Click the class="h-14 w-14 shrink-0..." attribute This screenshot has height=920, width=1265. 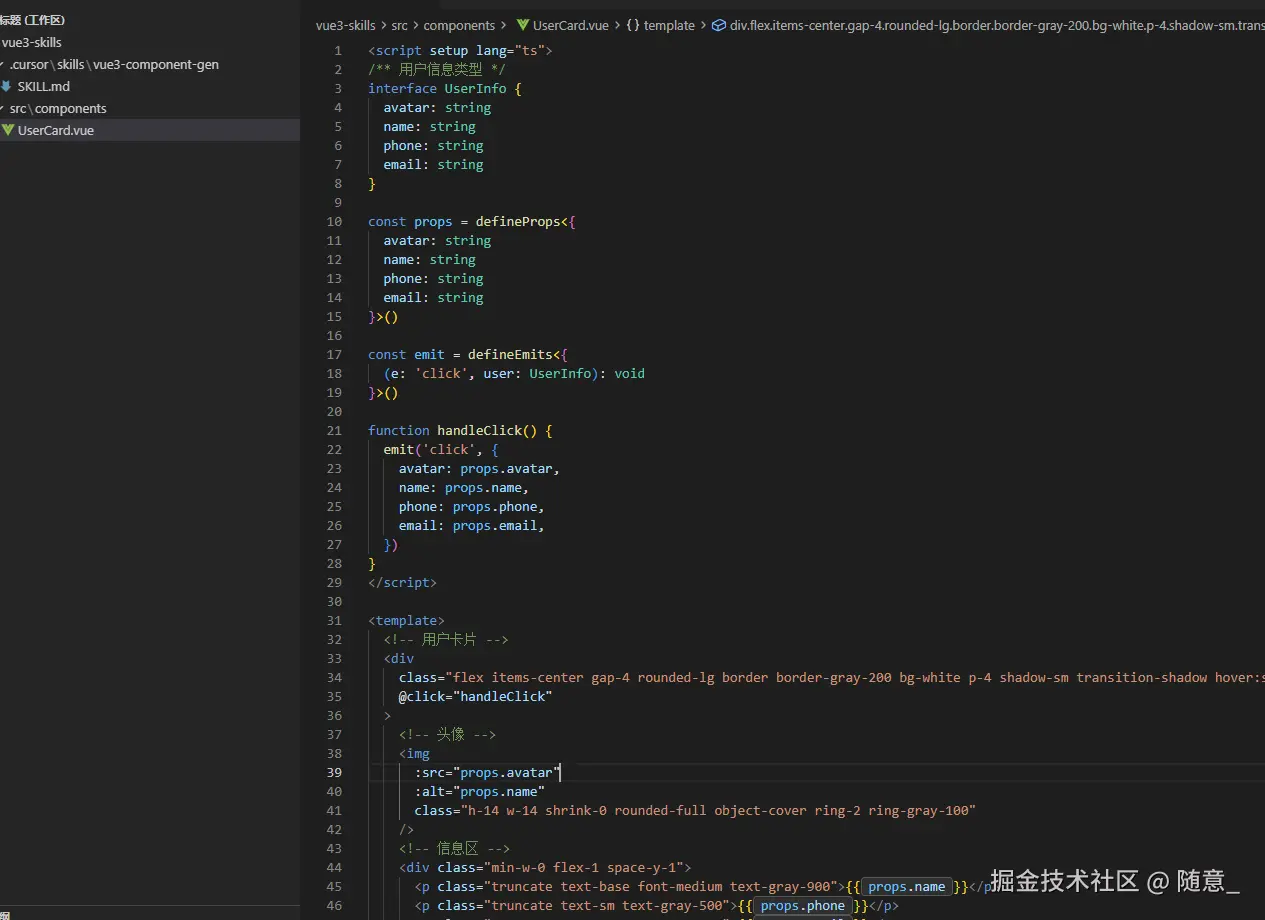(695, 810)
